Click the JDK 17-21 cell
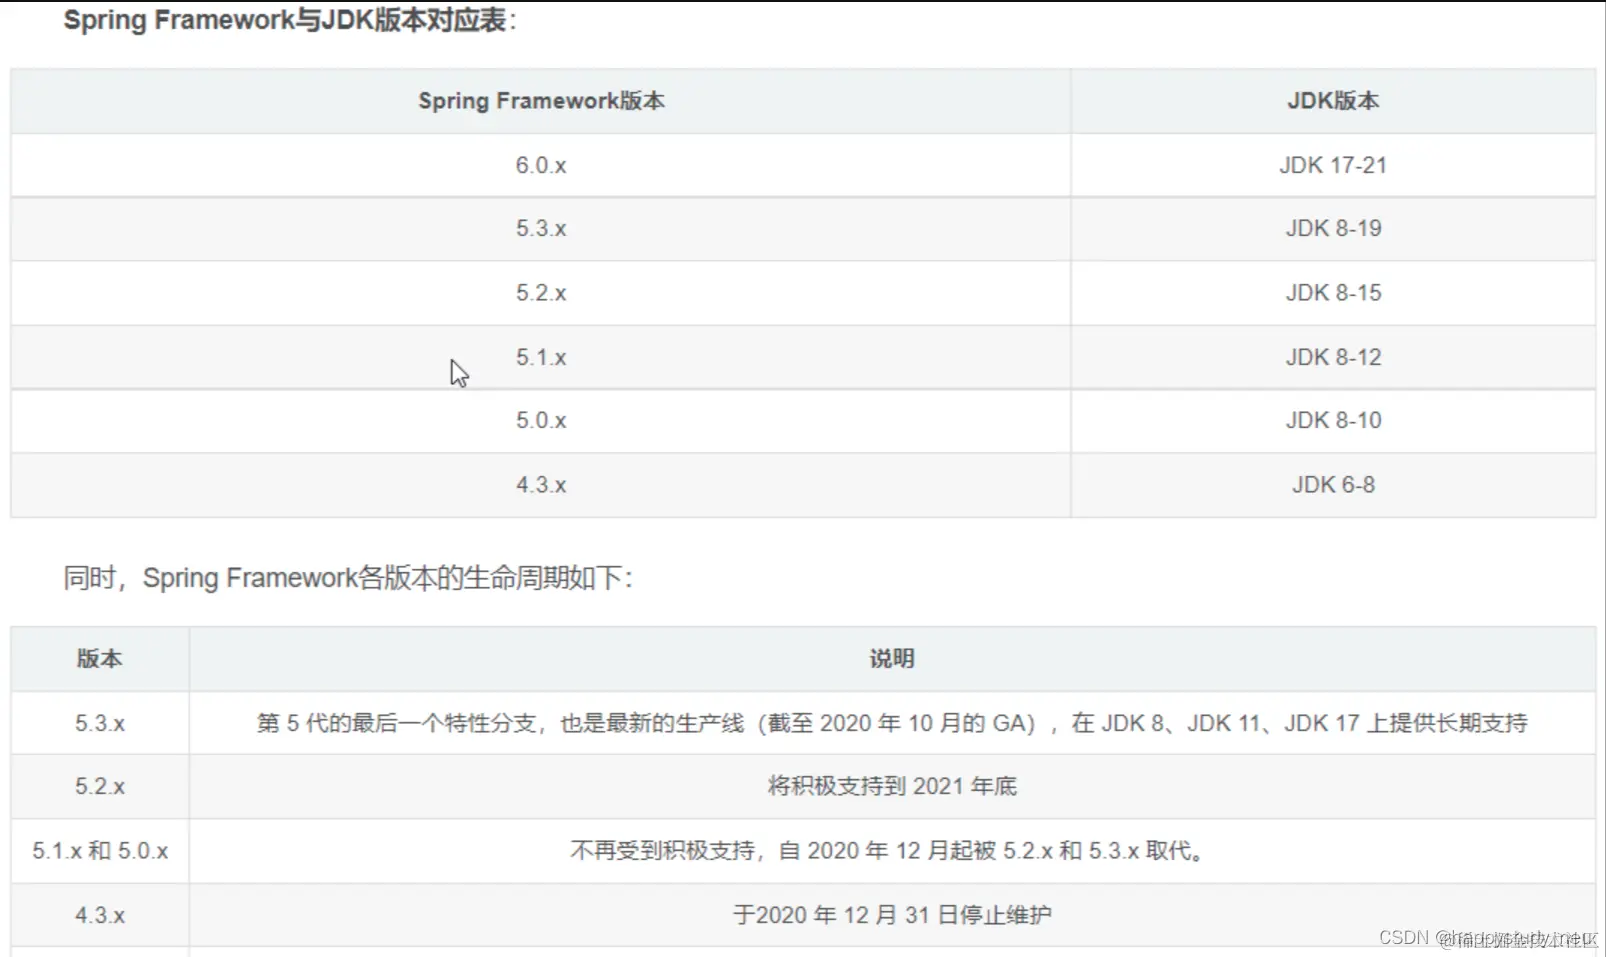The width and height of the screenshot is (1606, 957). pyautogui.click(x=1332, y=165)
